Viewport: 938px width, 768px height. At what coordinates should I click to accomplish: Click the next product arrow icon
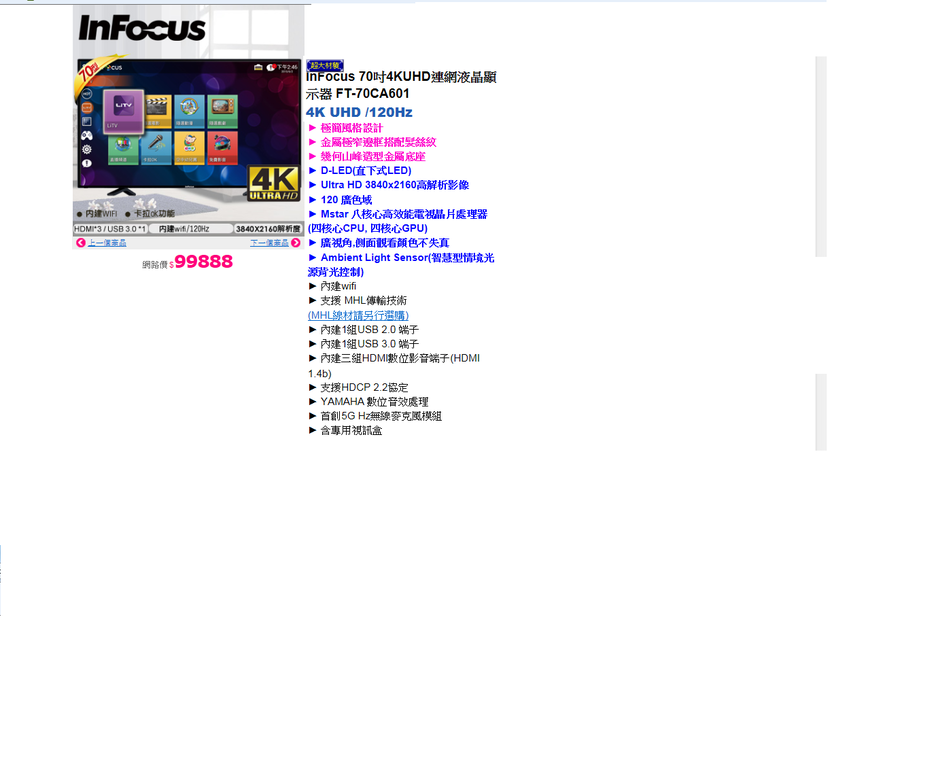click(x=296, y=243)
